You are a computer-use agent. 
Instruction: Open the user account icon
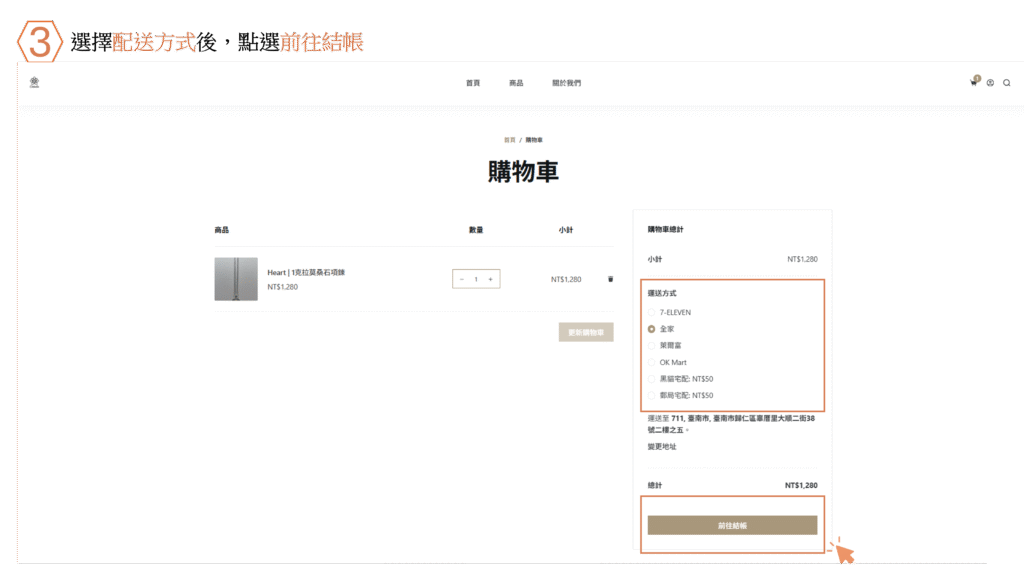(990, 83)
